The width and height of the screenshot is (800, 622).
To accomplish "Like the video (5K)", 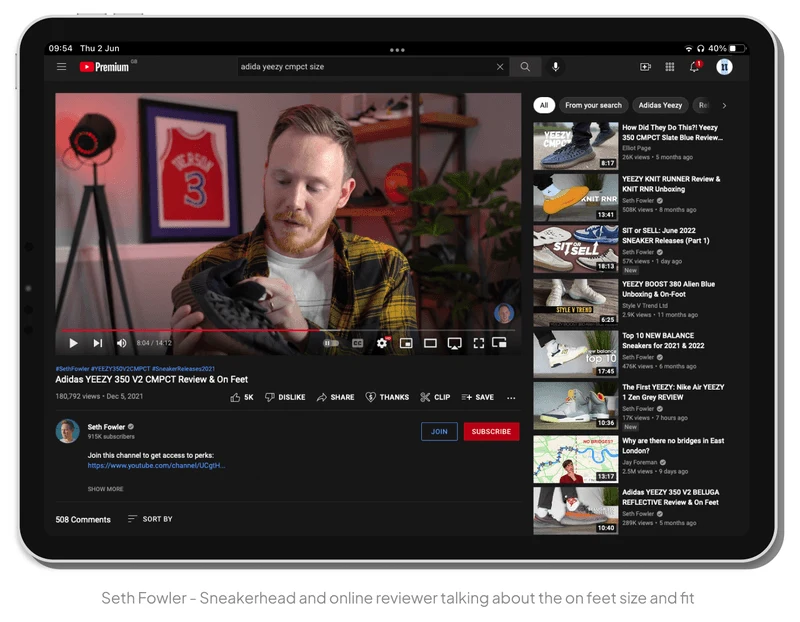I will pyautogui.click(x=242, y=397).
